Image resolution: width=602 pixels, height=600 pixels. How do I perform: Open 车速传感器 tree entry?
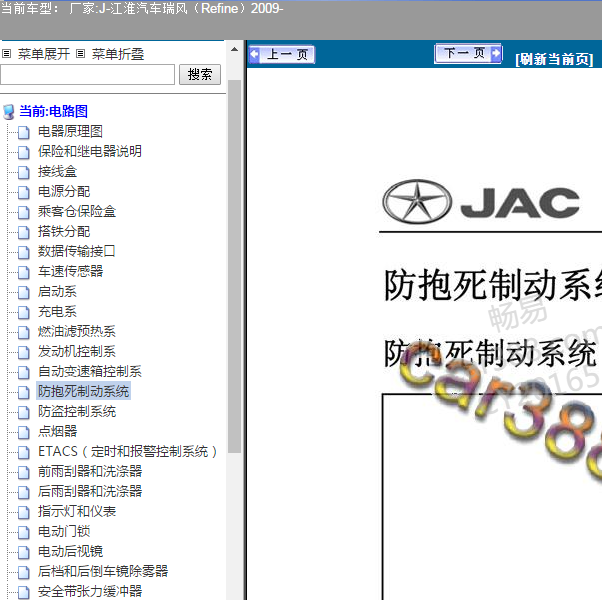pyautogui.click(x=70, y=271)
